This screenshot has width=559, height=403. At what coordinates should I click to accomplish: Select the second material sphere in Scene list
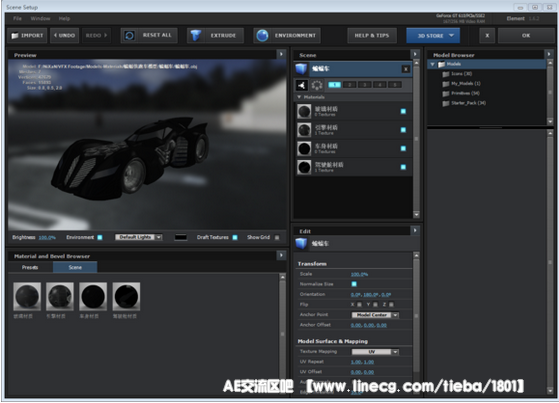(304, 130)
